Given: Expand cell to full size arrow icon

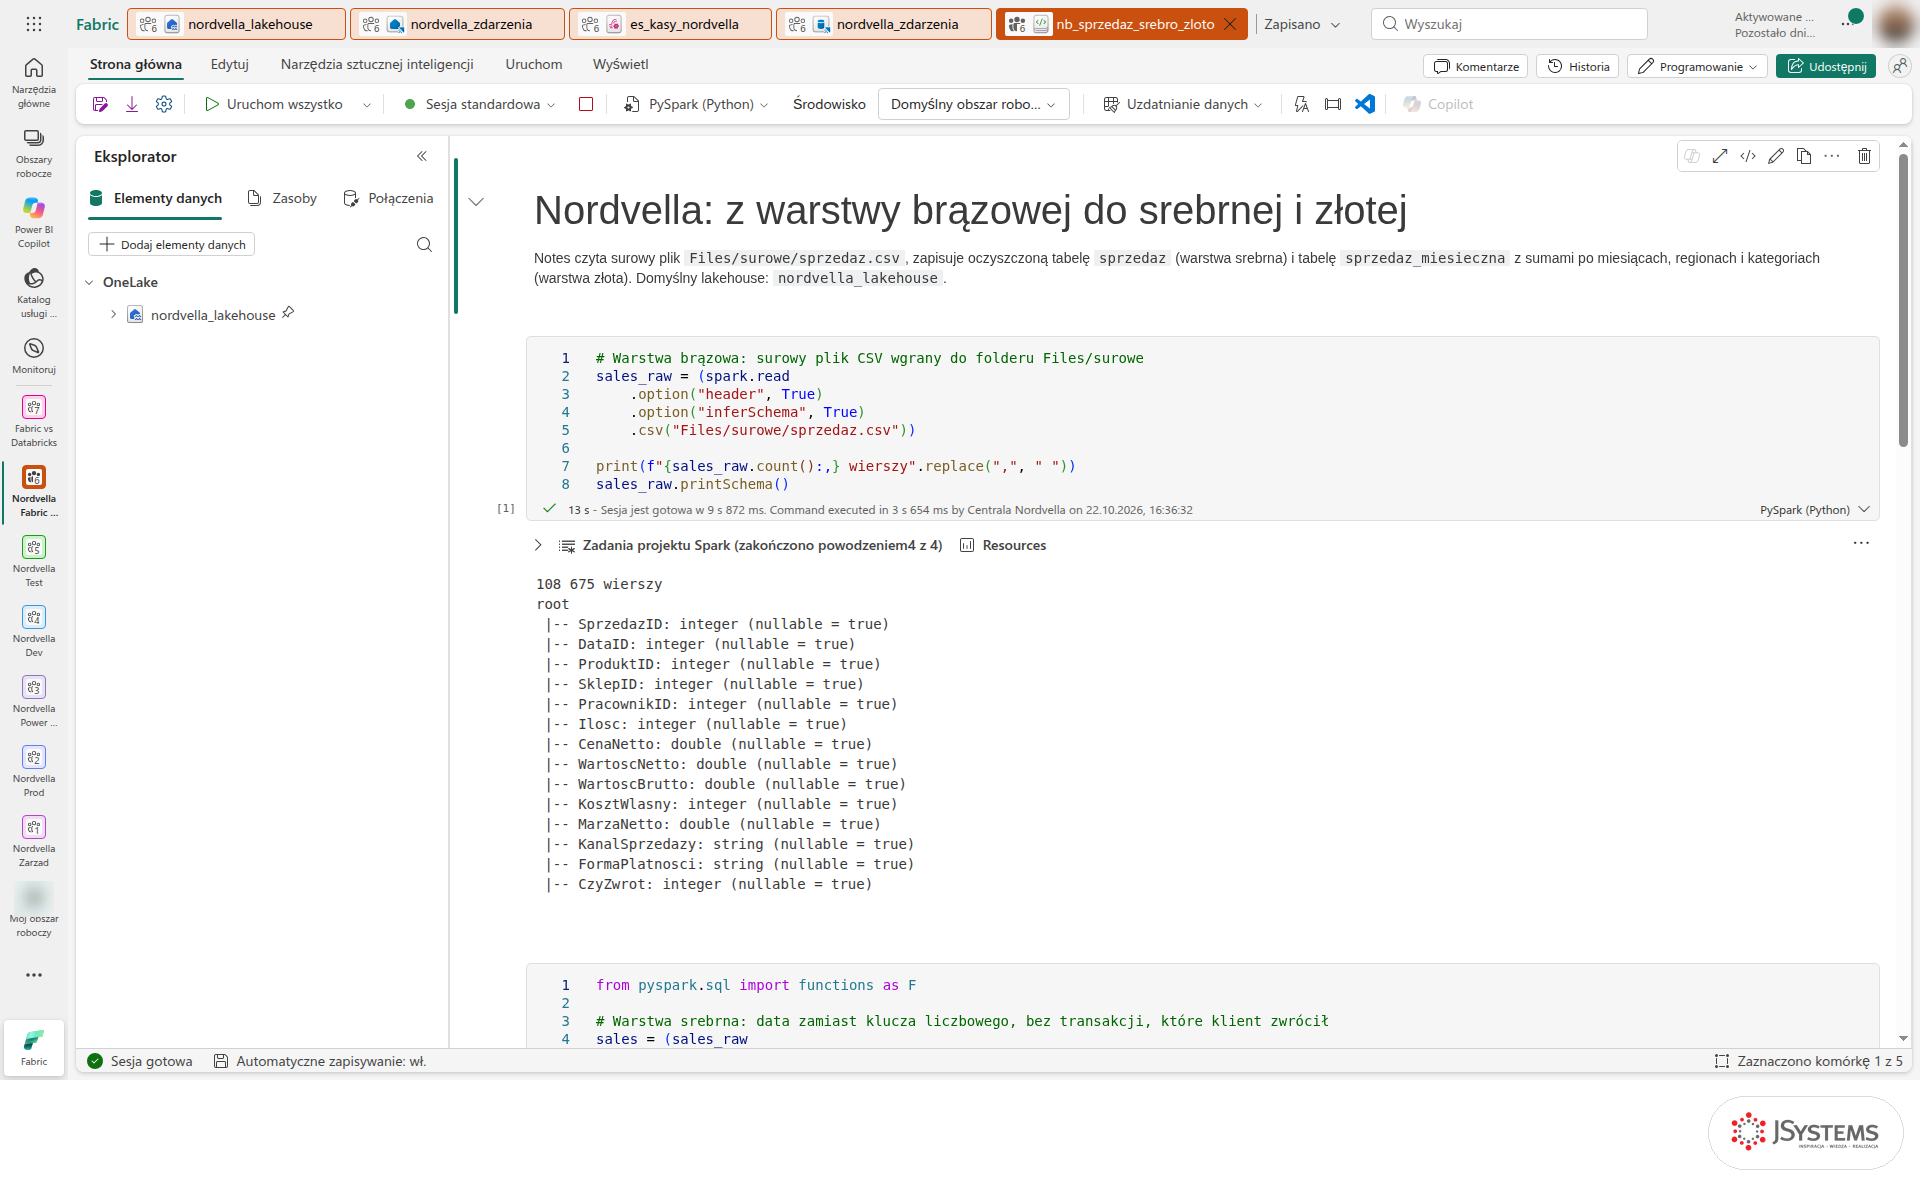Looking at the screenshot, I should click(x=1720, y=156).
